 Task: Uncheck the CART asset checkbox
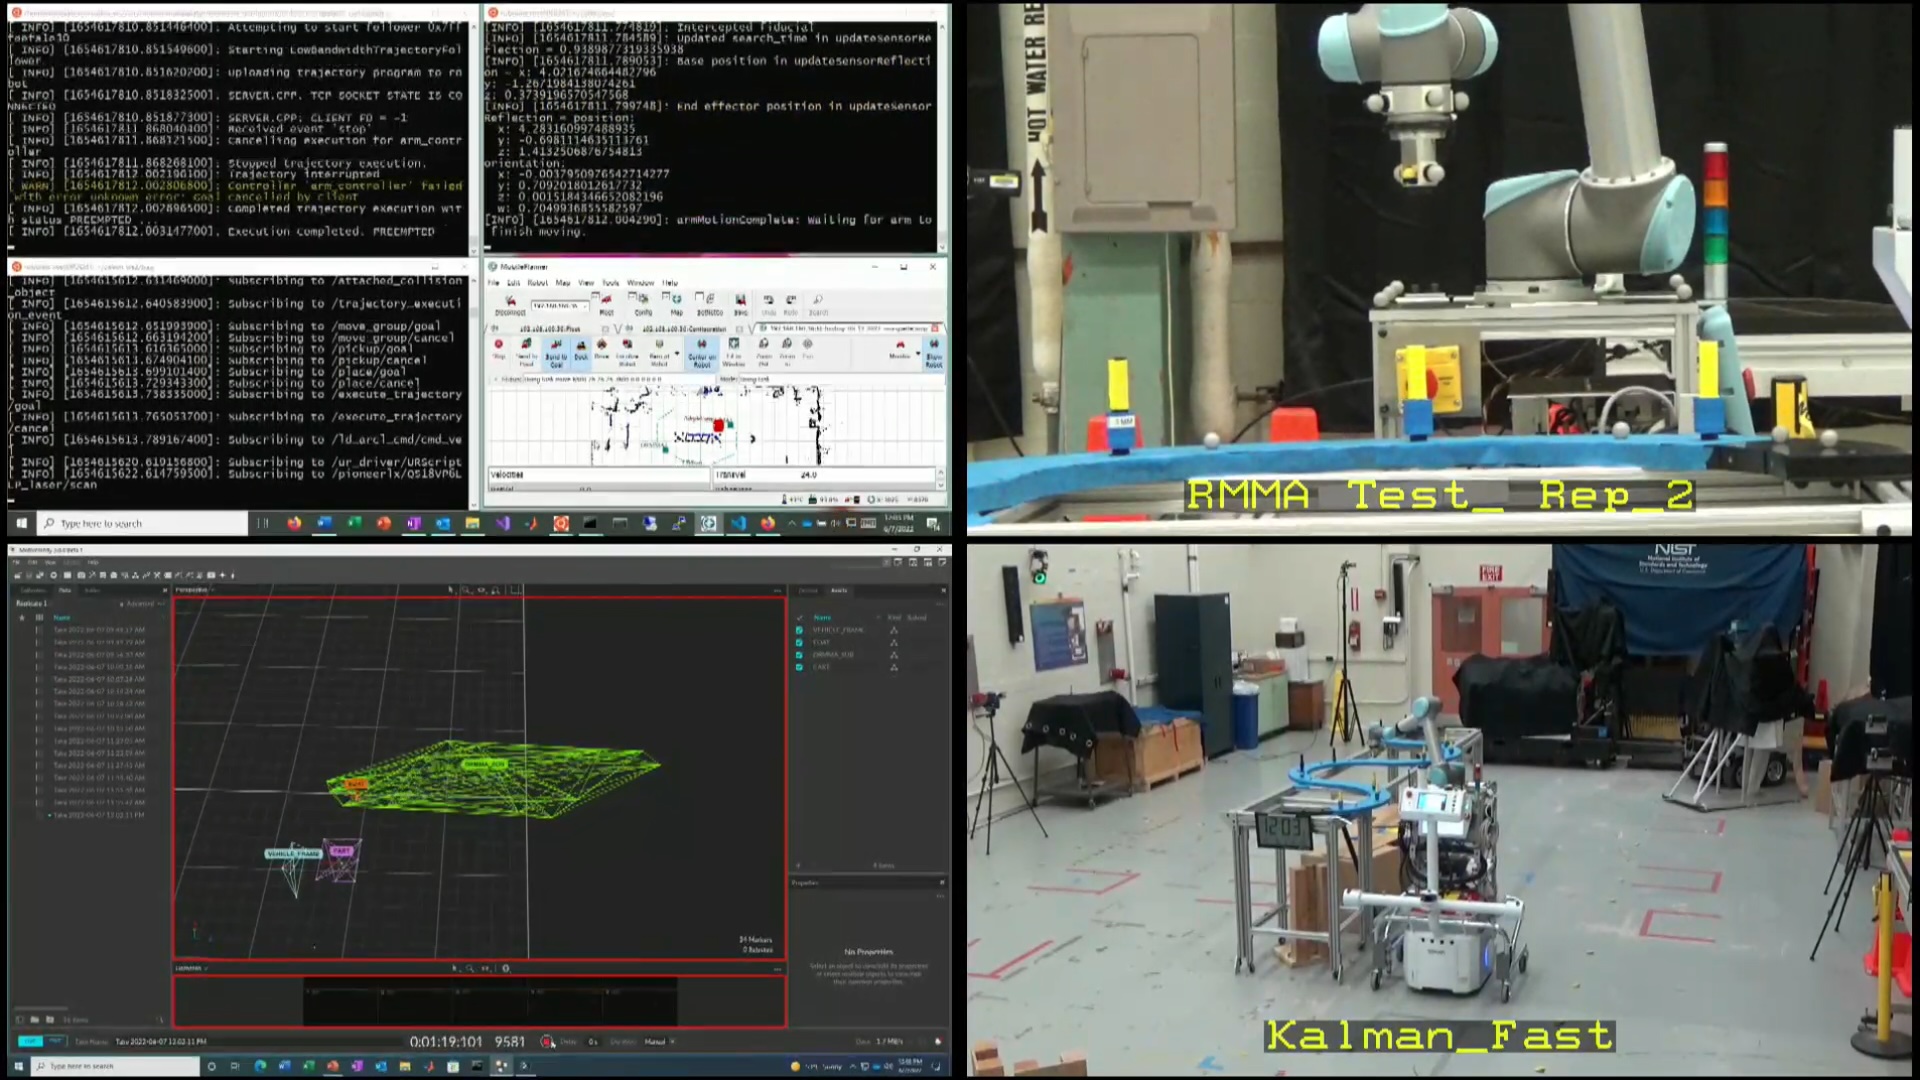799,666
